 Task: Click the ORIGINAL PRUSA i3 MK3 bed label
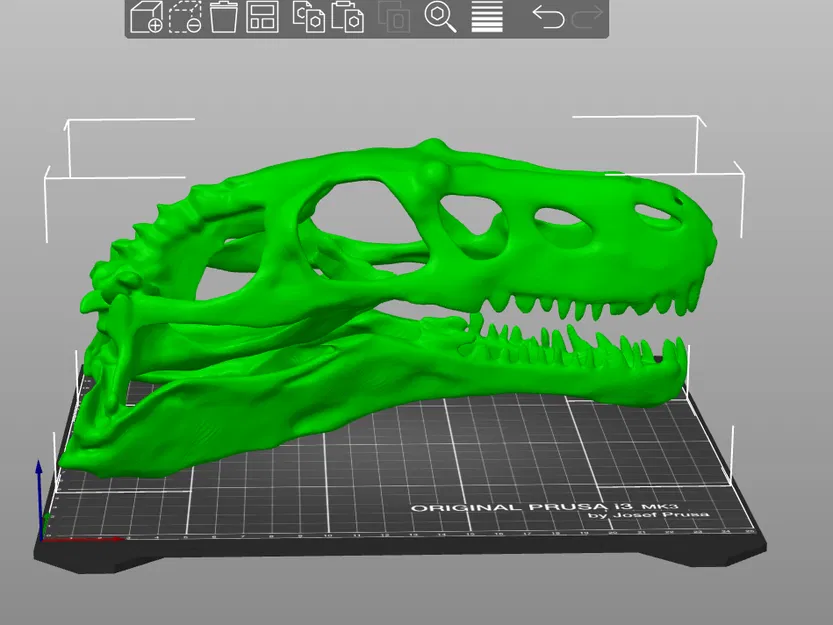point(545,506)
